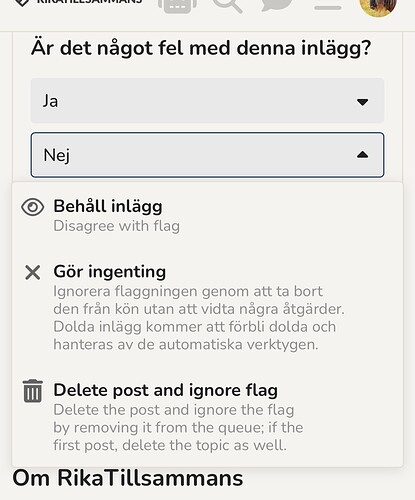This screenshot has width=415, height=500.
Task: Open the chat bubble icon in header
Action: point(277,5)
